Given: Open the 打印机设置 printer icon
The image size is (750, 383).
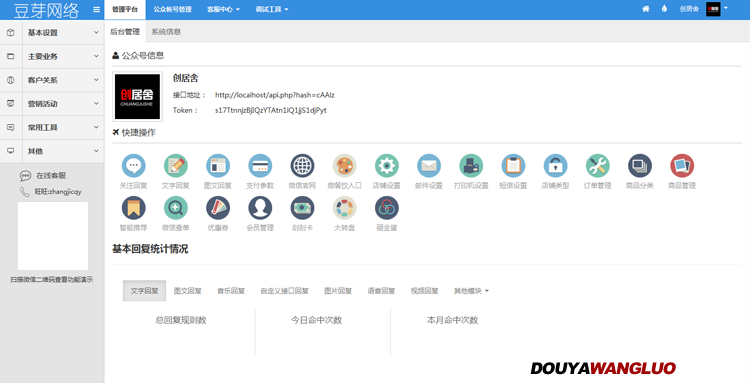Looking at the screenshot, I should (471, 166).
